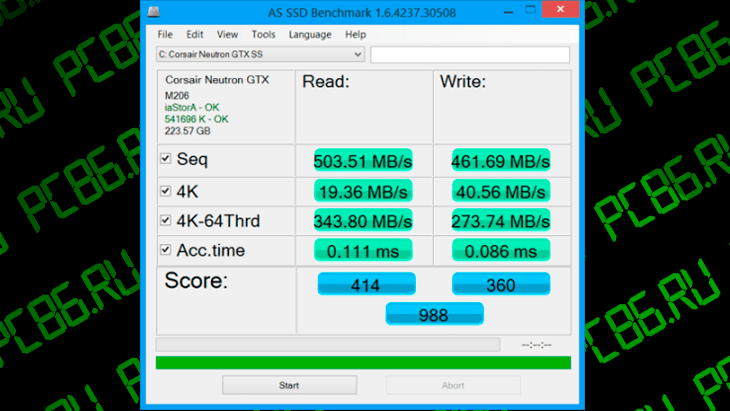Screen dimensions: 730x411
Task: Click the green overall progress bar
Action: coord(363,363)
